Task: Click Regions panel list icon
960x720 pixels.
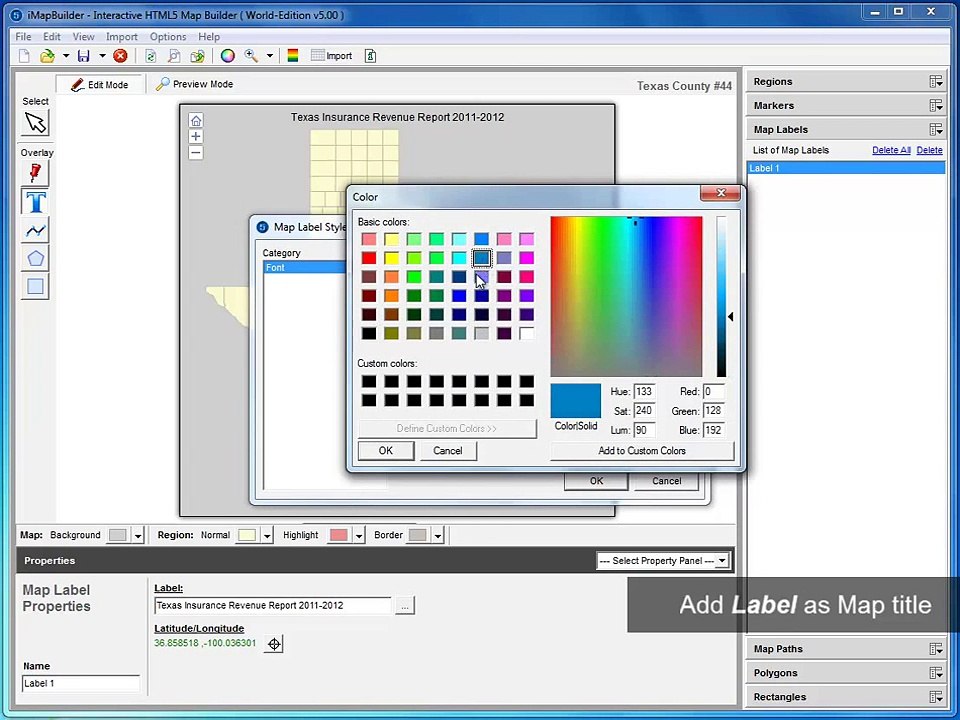Action: [936, 81]
